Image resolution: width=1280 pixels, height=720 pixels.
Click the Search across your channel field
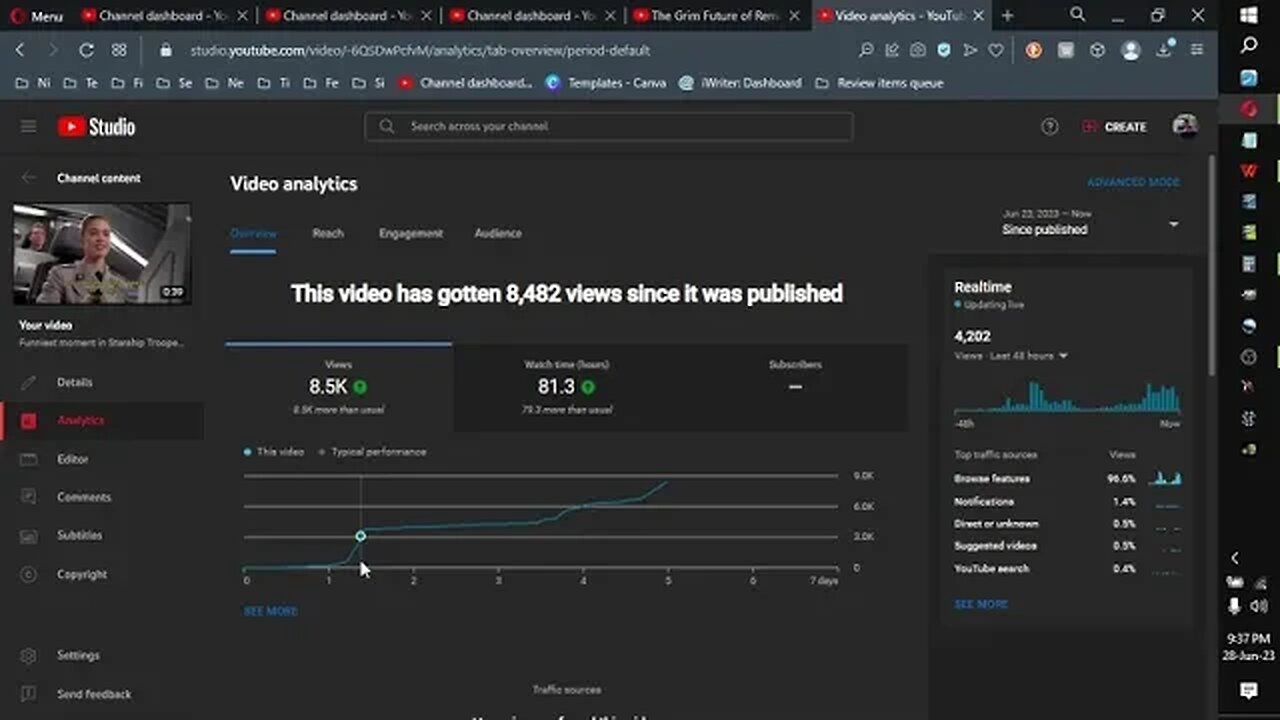[608, 126]
